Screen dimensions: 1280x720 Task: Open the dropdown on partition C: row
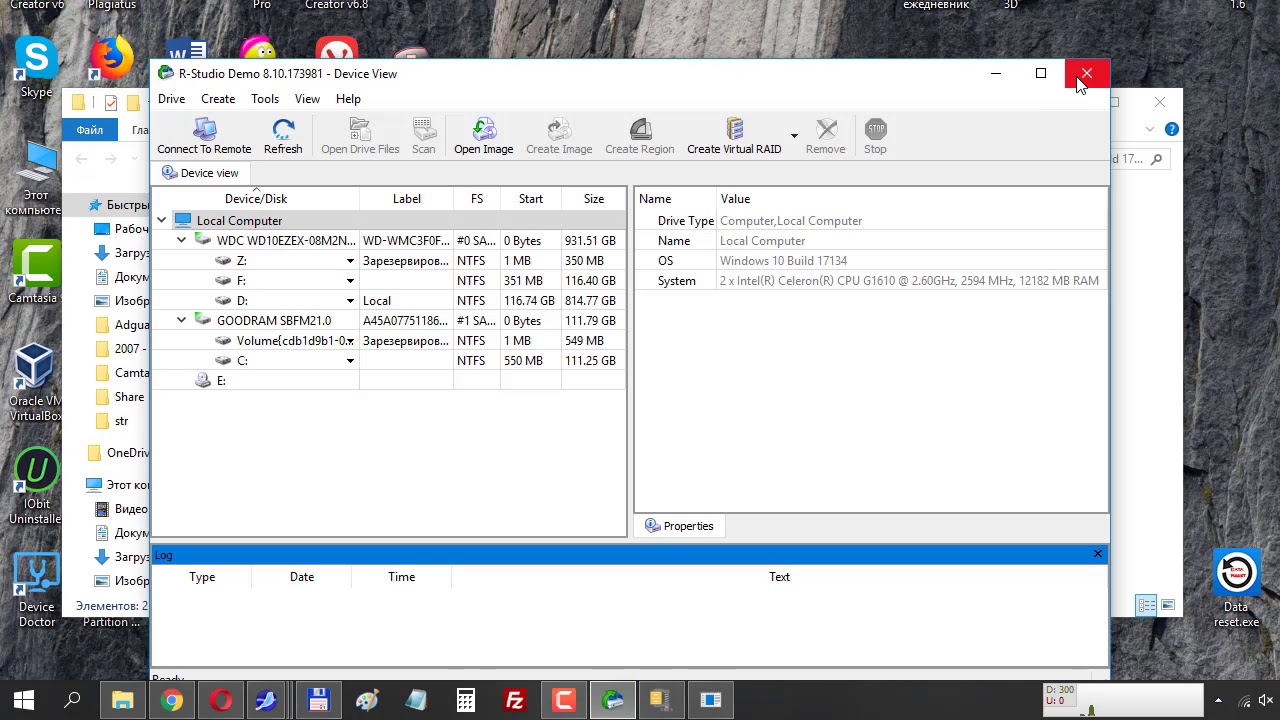click(x=350, y=361)
